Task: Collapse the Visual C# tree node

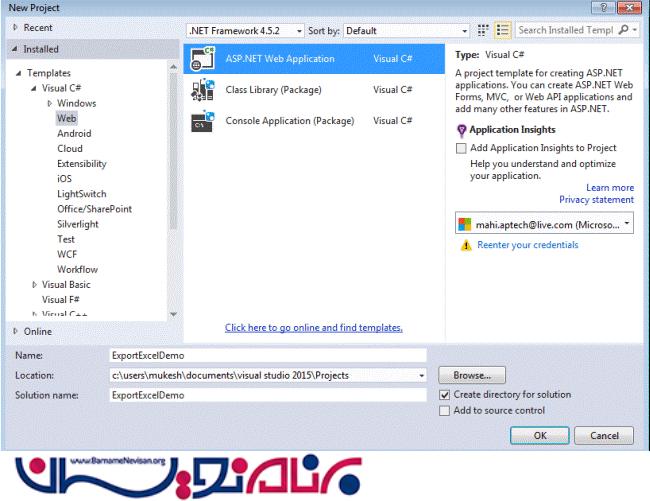Action: tap(34, 88)
